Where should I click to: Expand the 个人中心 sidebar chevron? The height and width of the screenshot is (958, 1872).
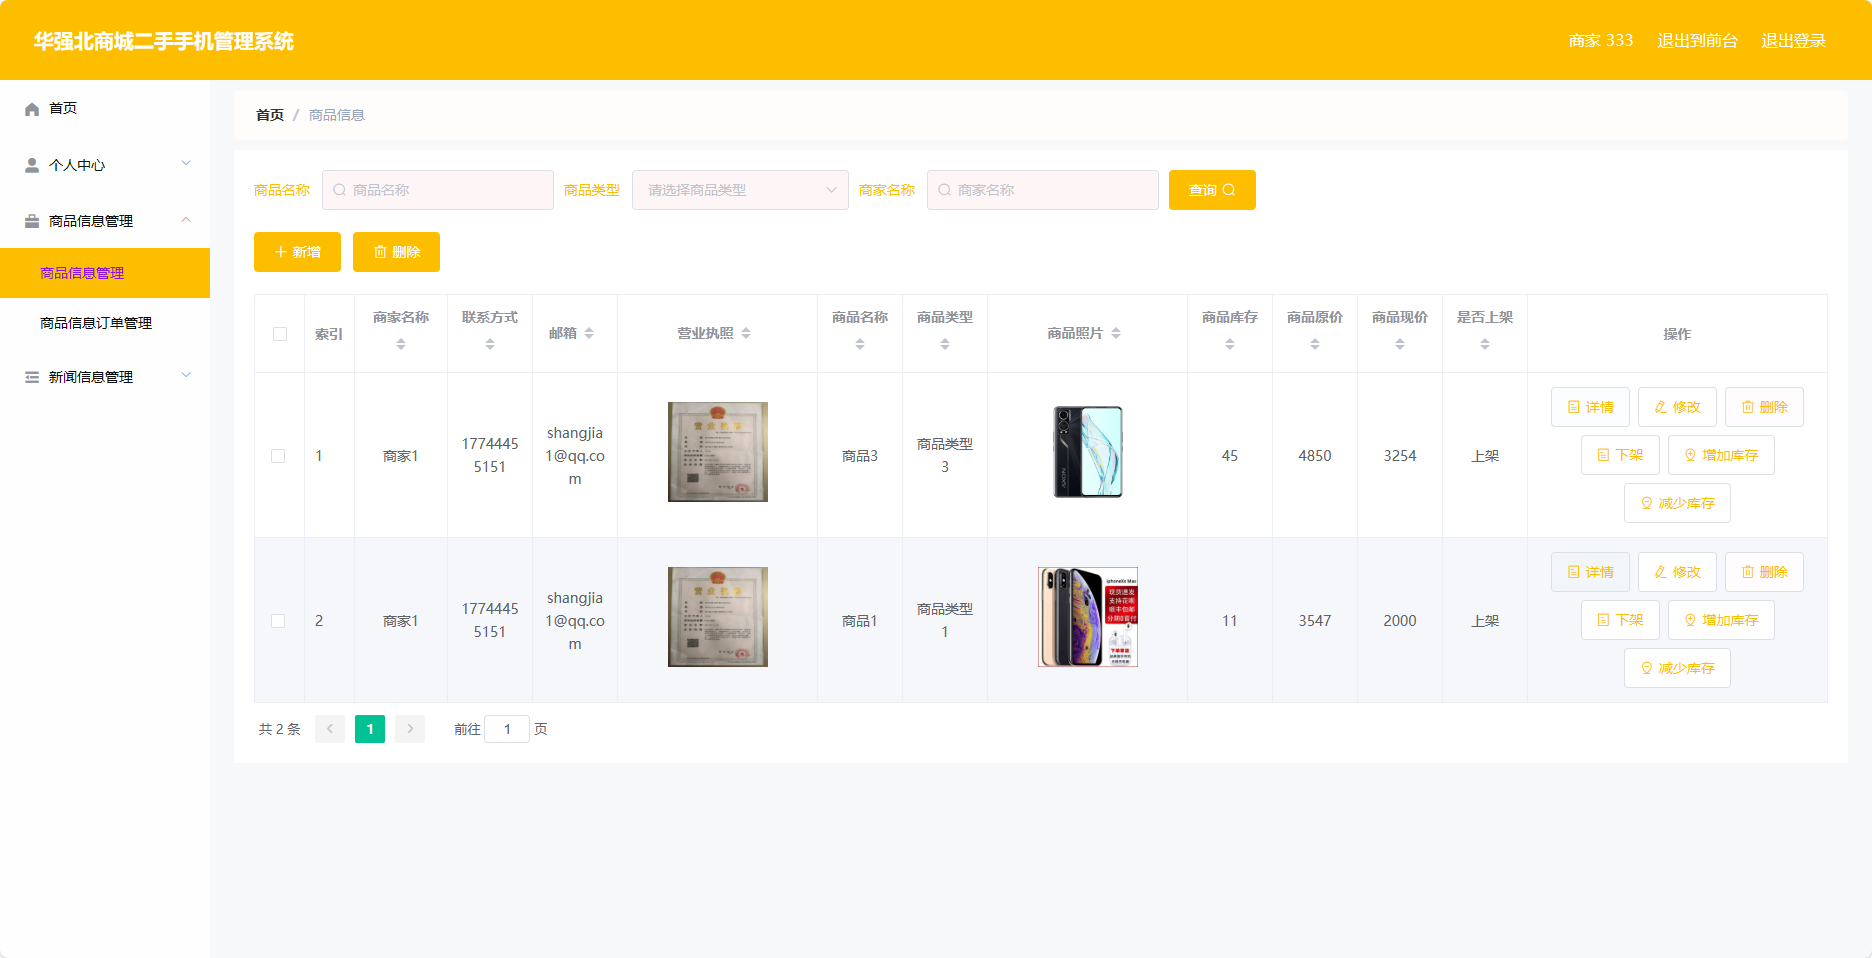[x=186, y=164]
